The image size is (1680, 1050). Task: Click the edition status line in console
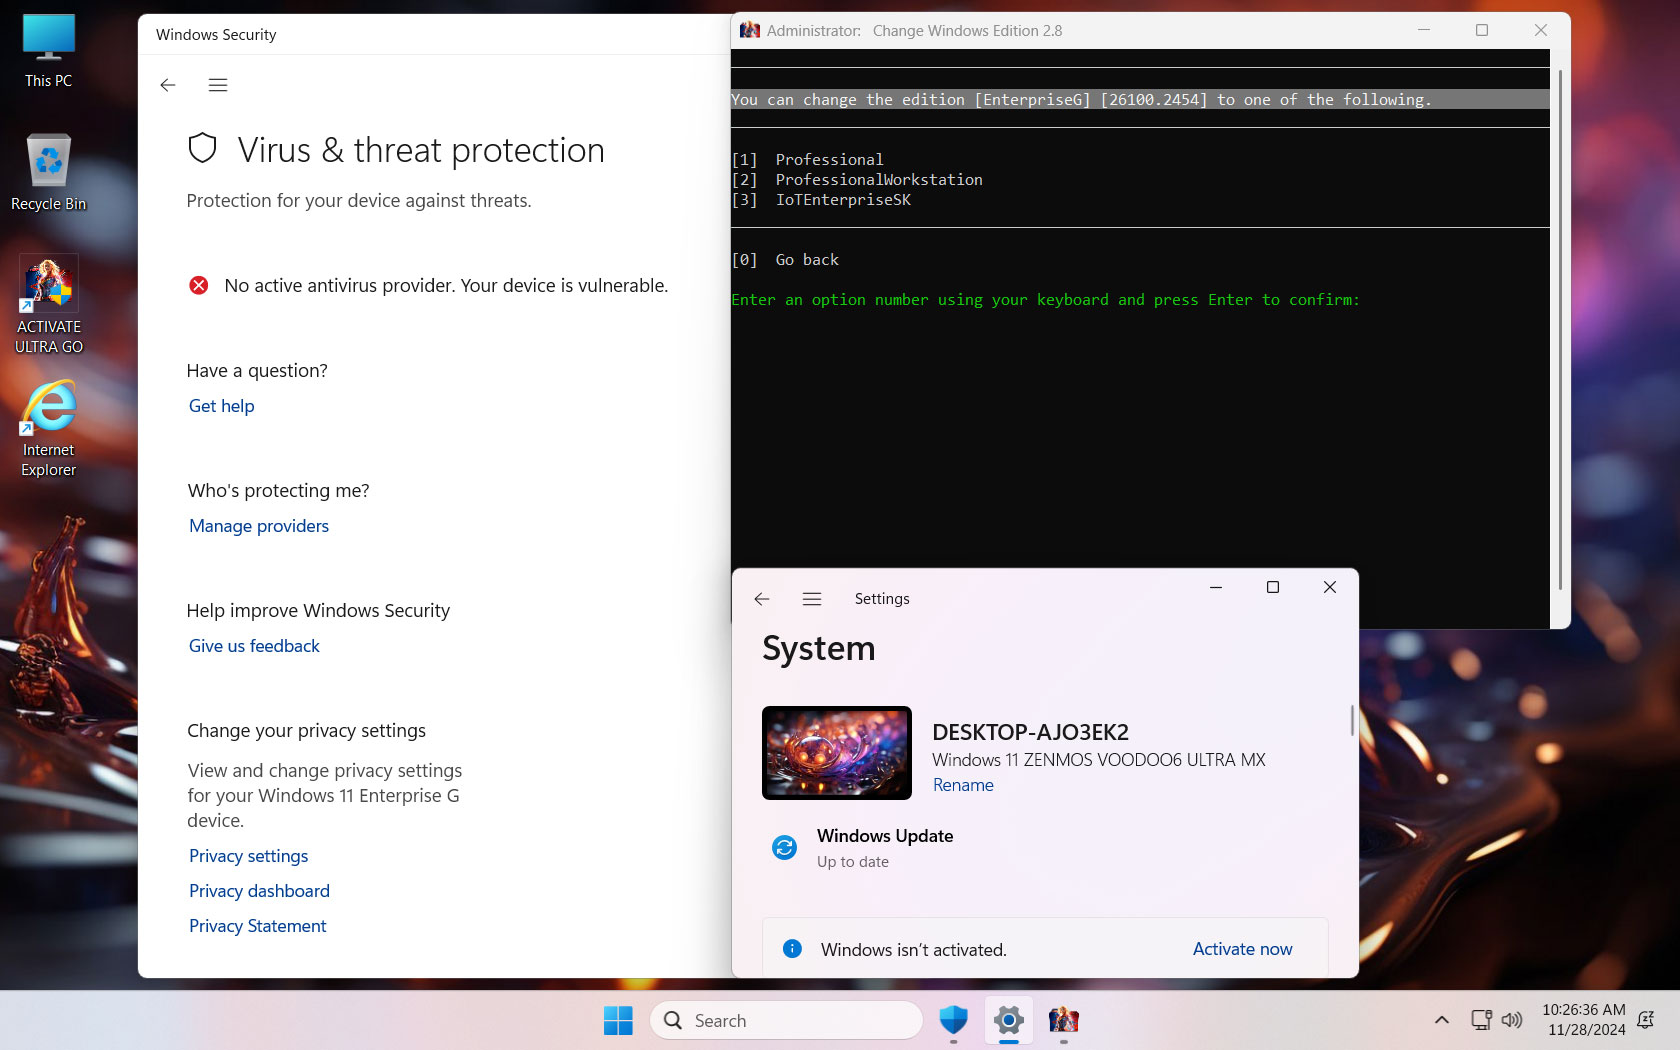click(x=1140, y=100)
